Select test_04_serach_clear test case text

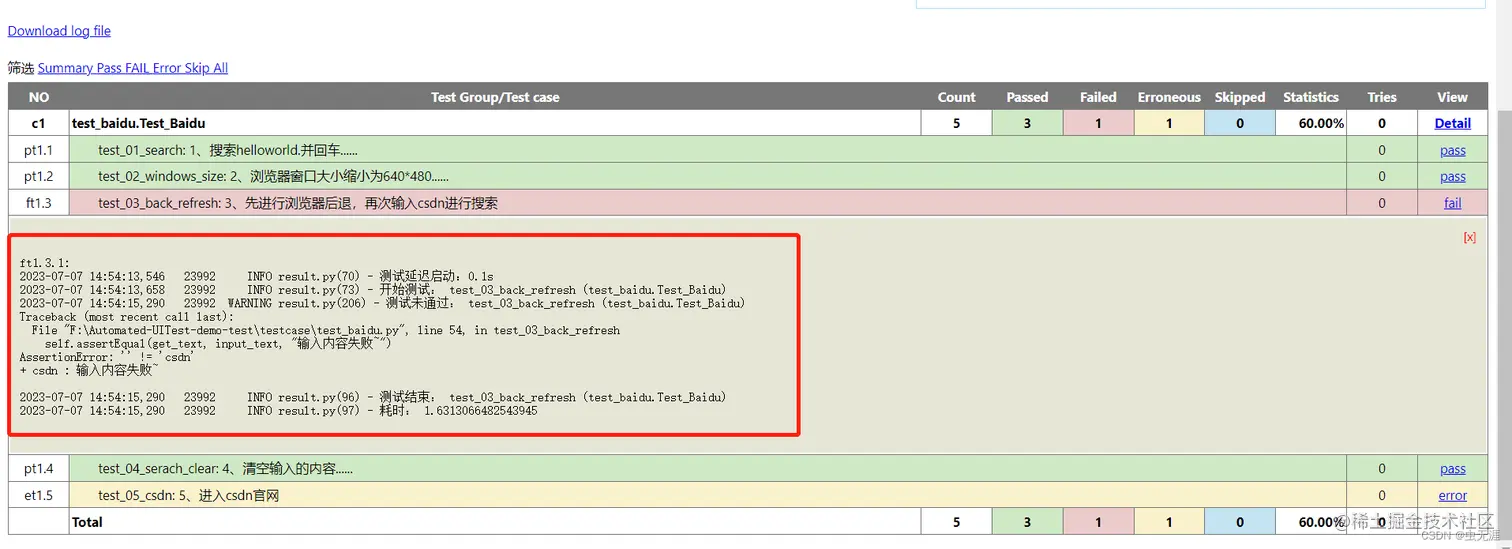[225, 468]
